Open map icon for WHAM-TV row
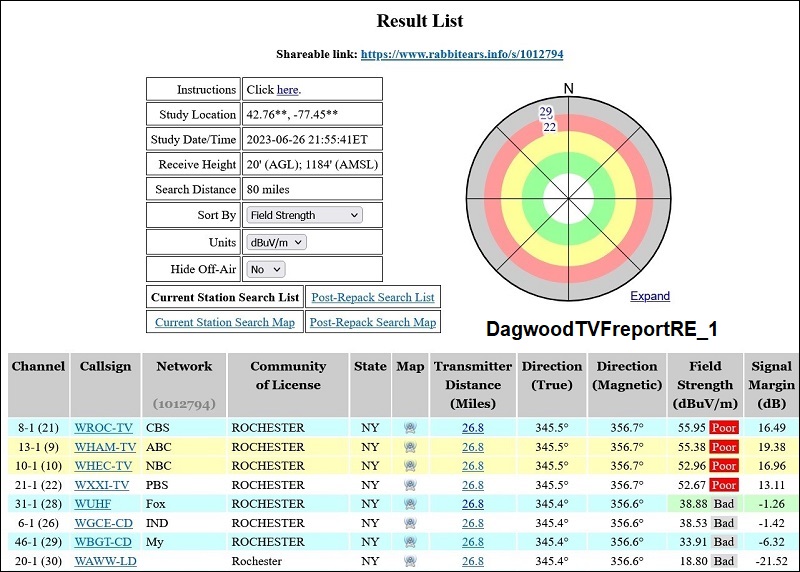This screenshot has height=572, width=800. click(410, 447)
